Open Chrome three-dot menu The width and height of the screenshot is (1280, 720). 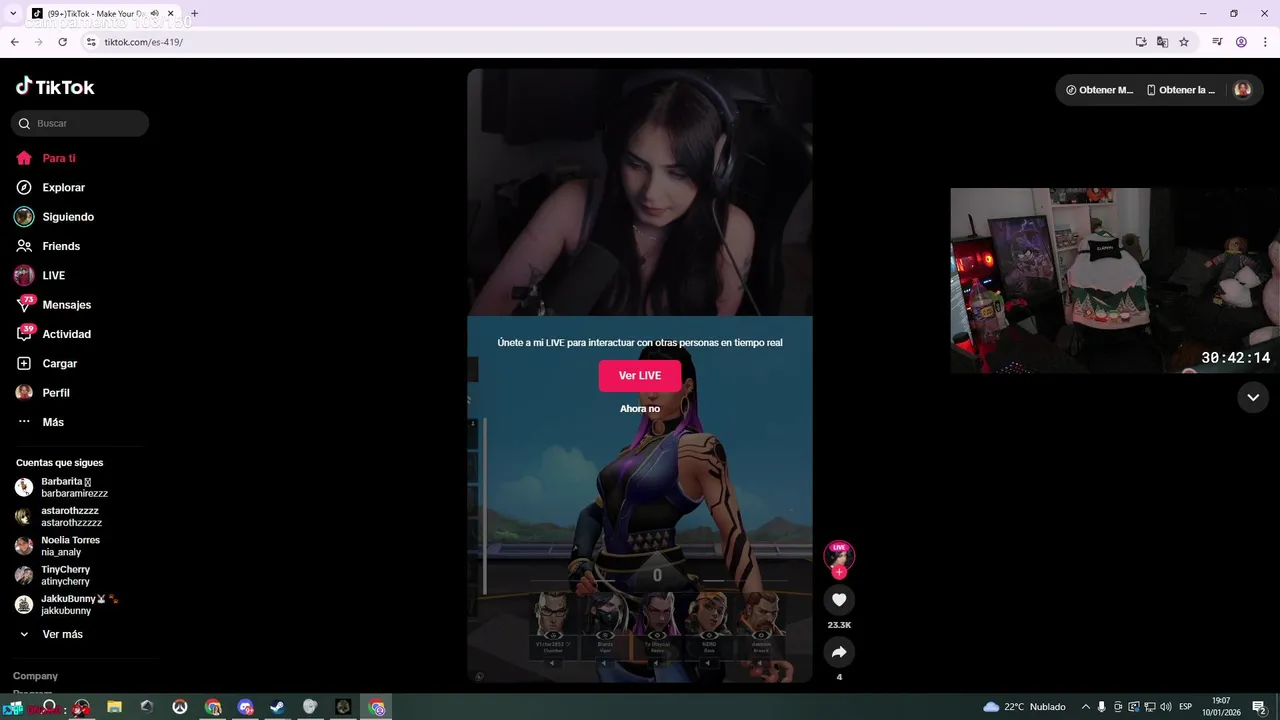[1265, 42]
